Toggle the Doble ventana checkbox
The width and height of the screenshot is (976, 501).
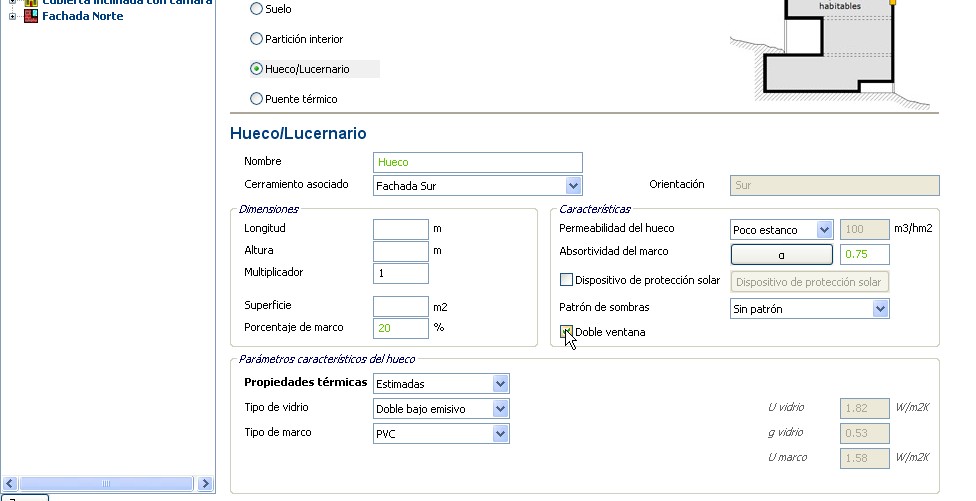567,332
